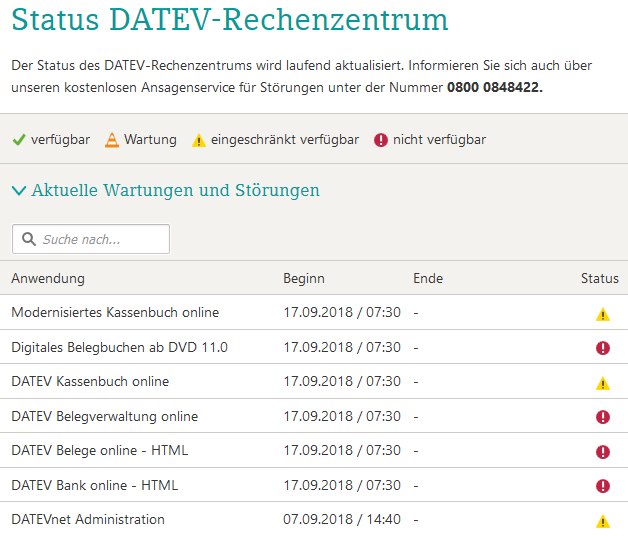The width and height of the screenshot is (628, 540).
Task: Click the 07.09.2018 / 14:40 start date
Action: coord(342,520)
